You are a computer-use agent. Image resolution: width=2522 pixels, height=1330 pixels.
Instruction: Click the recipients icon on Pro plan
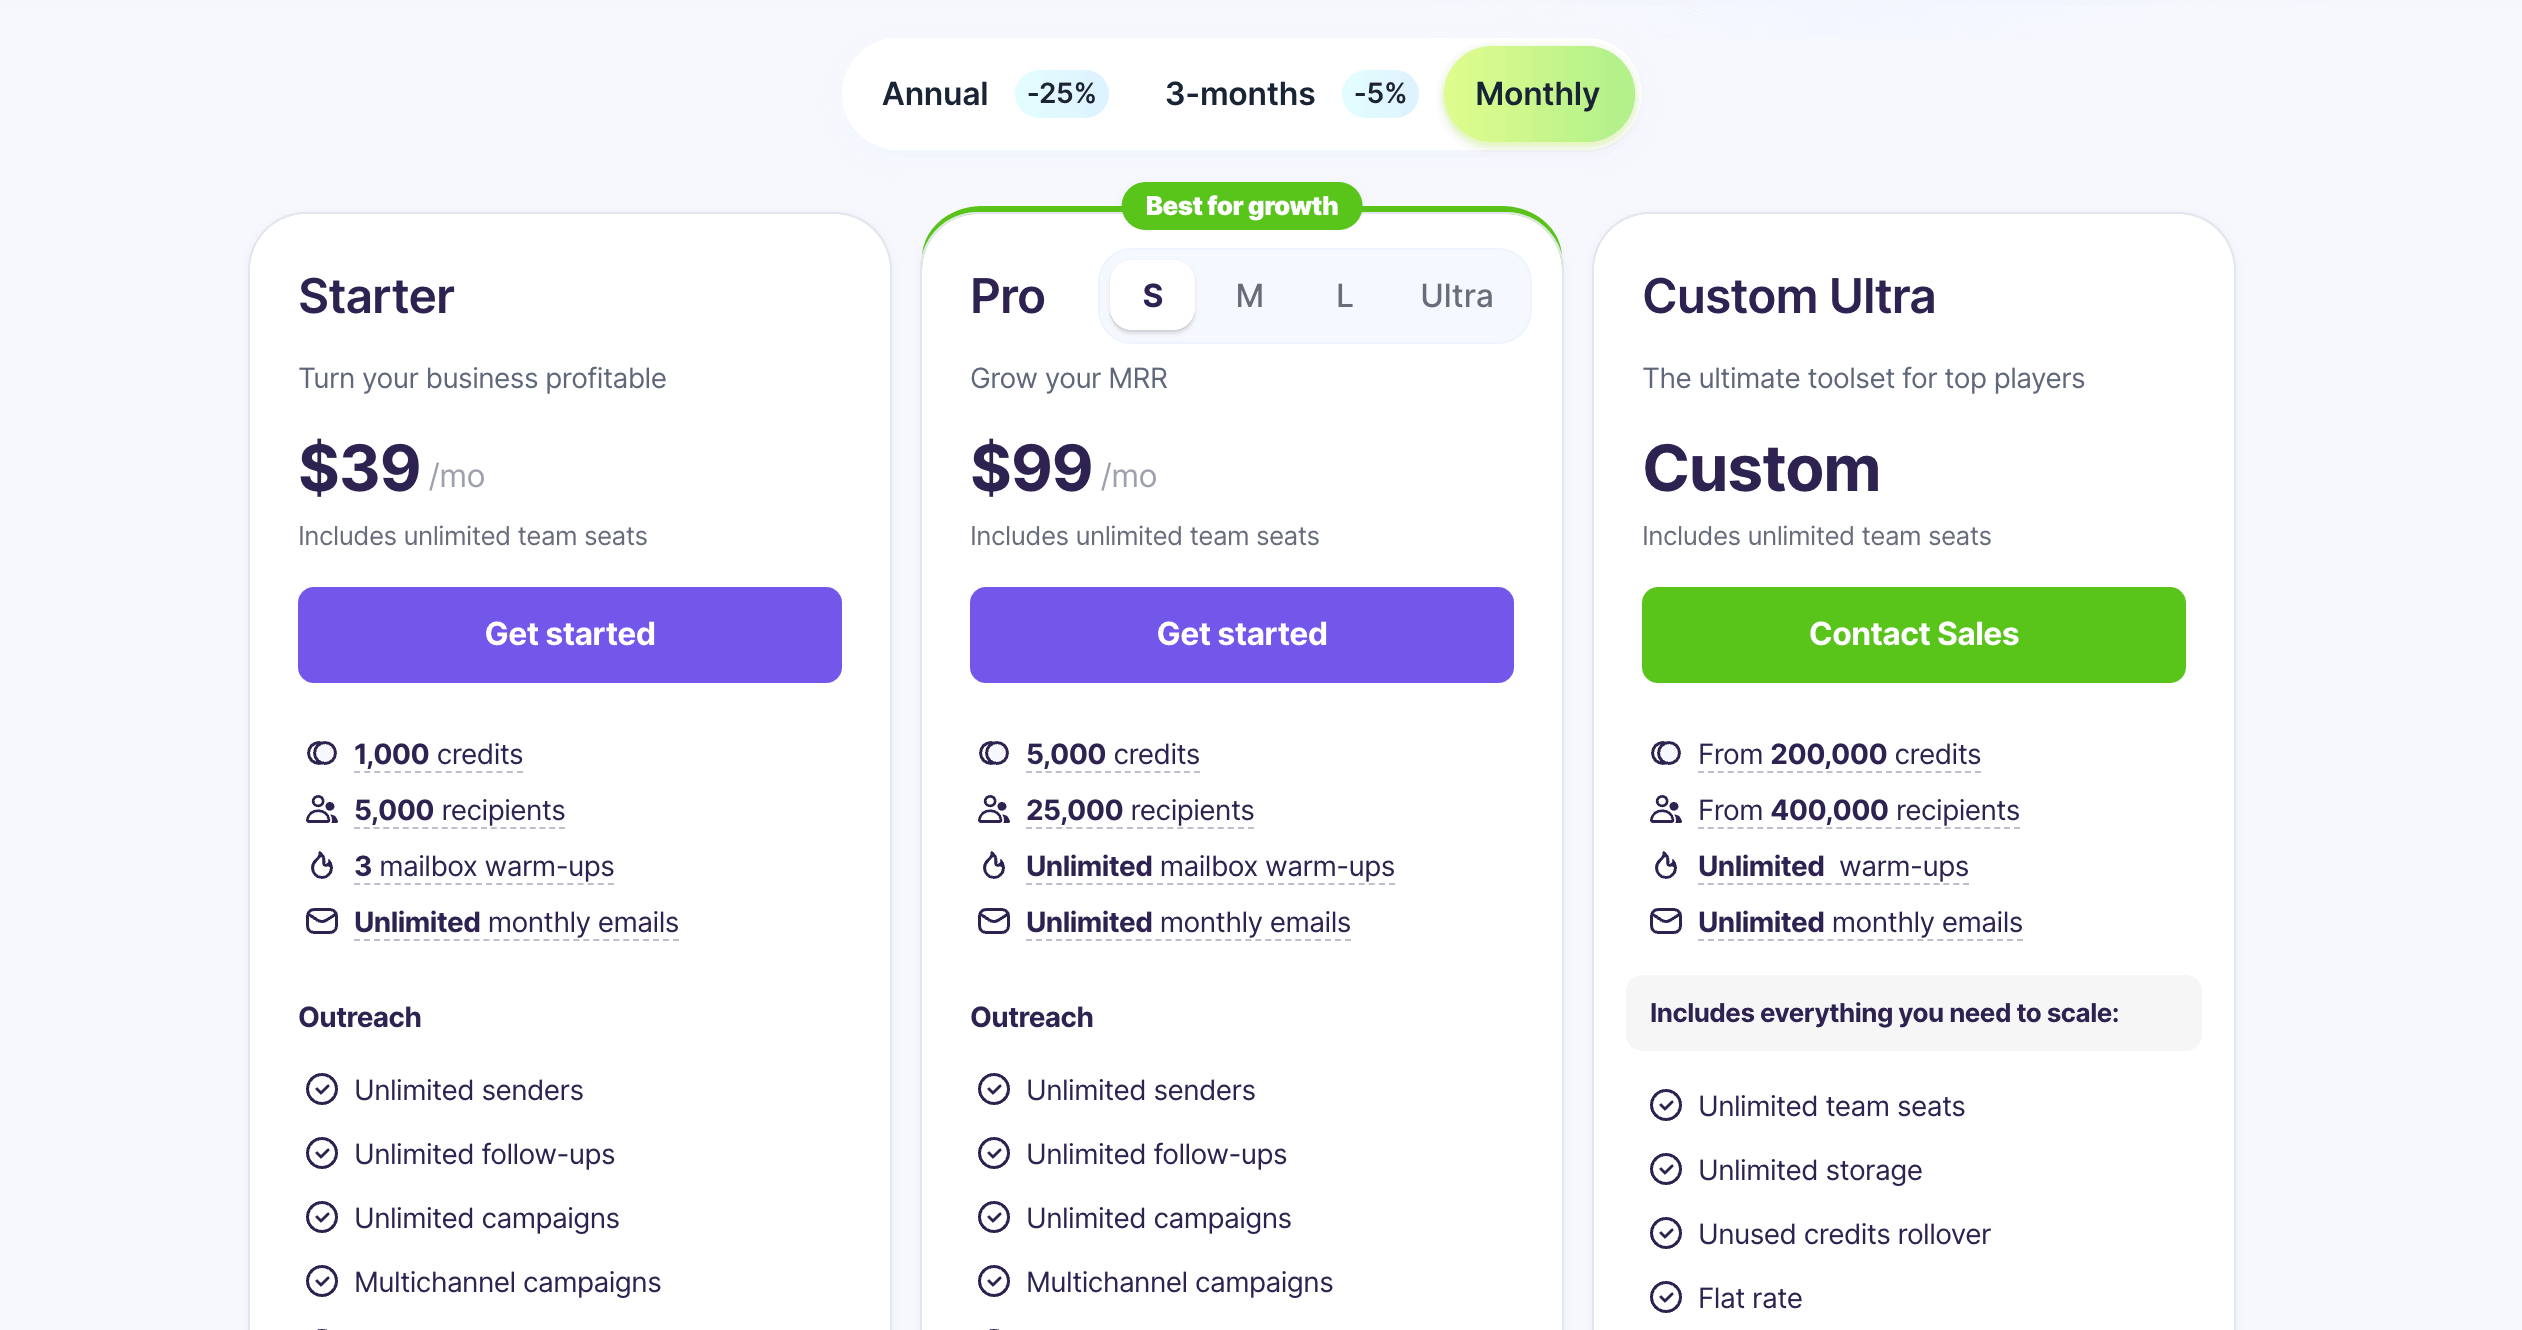pyautogui.click(x=993, y=810)
